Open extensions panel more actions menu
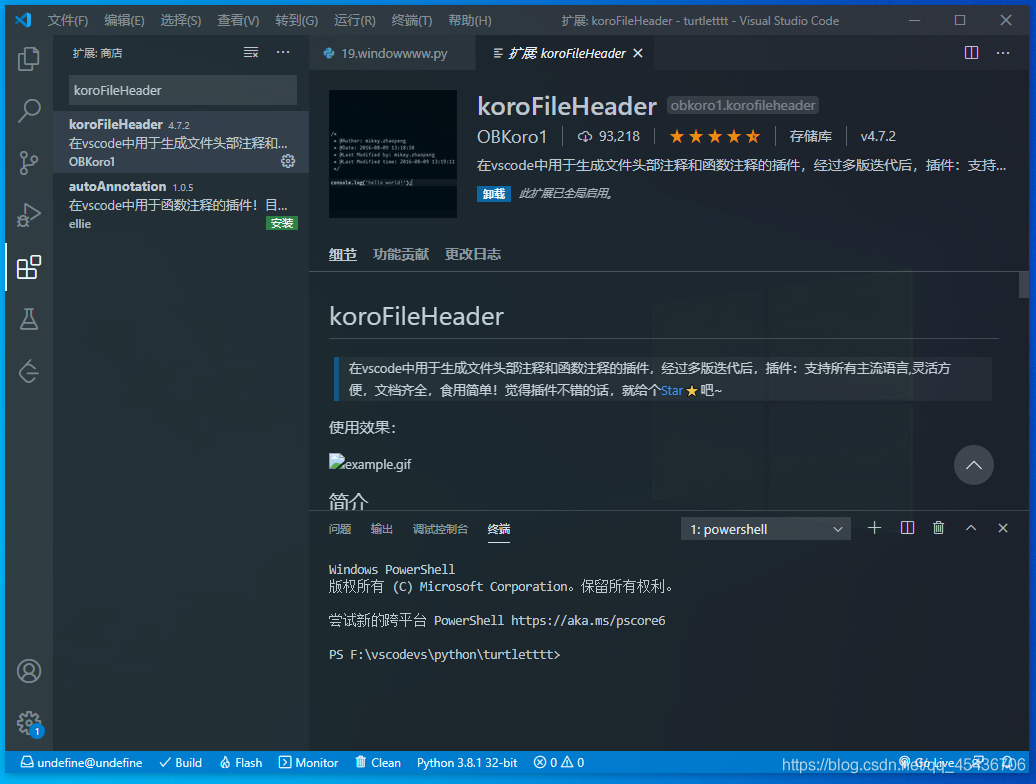The width and height of the screenshot is (1036, 784). (x=283, y=52)
